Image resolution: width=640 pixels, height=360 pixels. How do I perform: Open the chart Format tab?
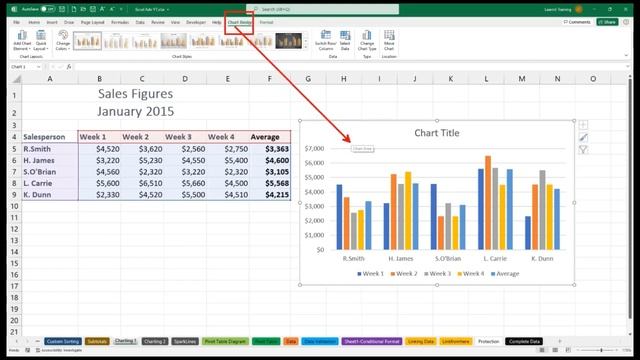point(267,22)
